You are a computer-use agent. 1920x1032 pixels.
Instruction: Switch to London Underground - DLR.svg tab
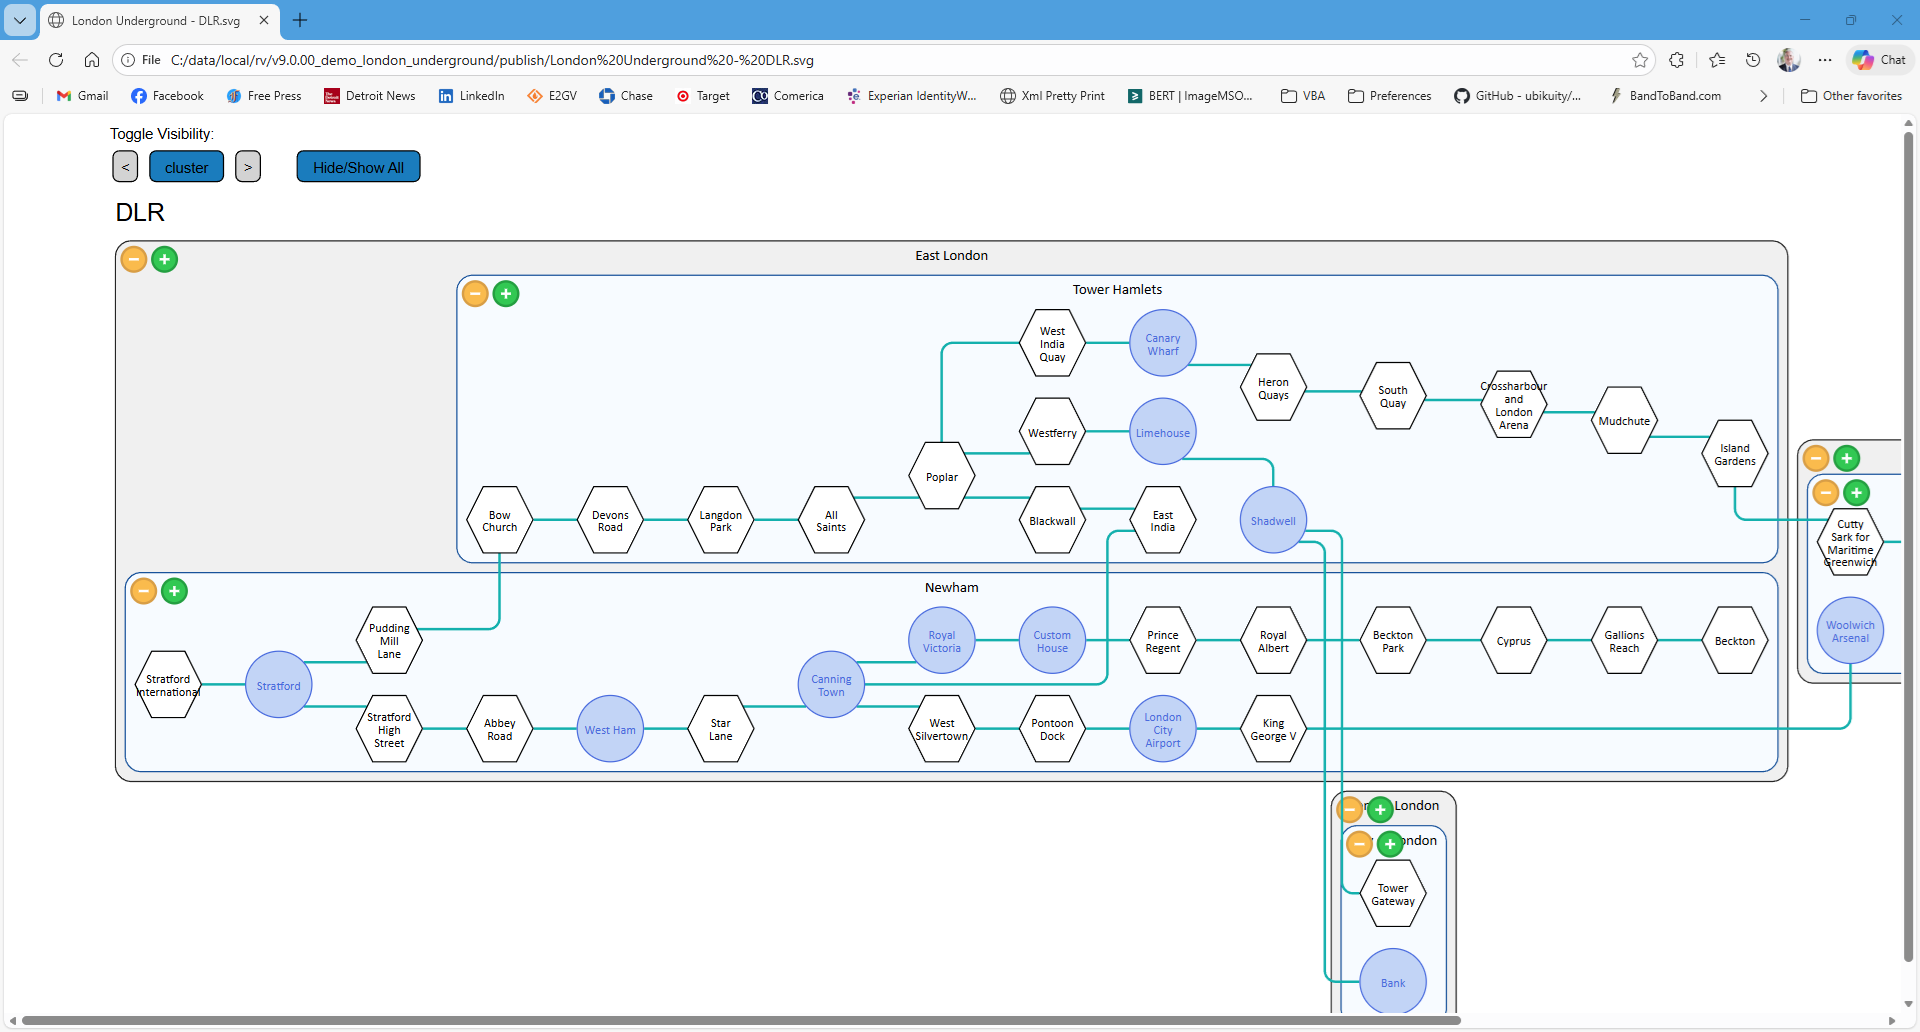click(x=155, y=20)
